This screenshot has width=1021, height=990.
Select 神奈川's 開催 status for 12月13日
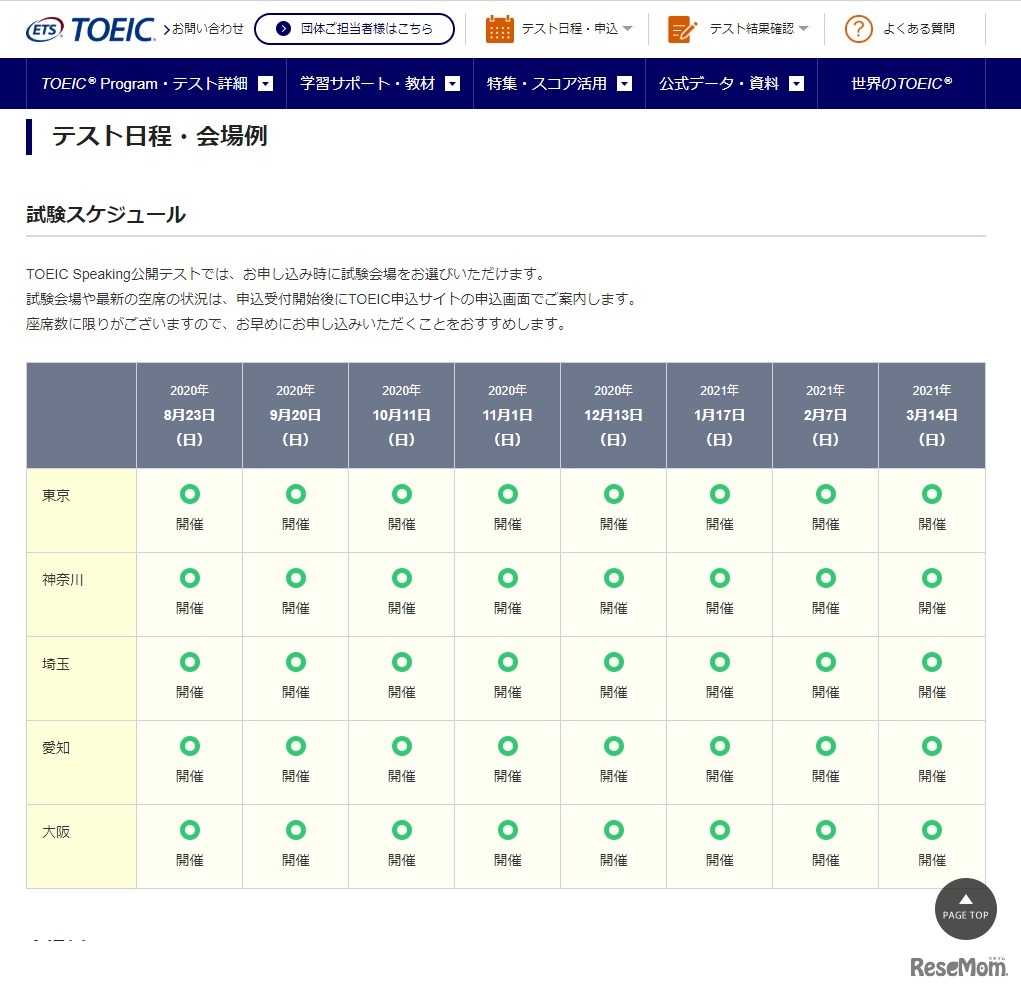click(613, 577)
